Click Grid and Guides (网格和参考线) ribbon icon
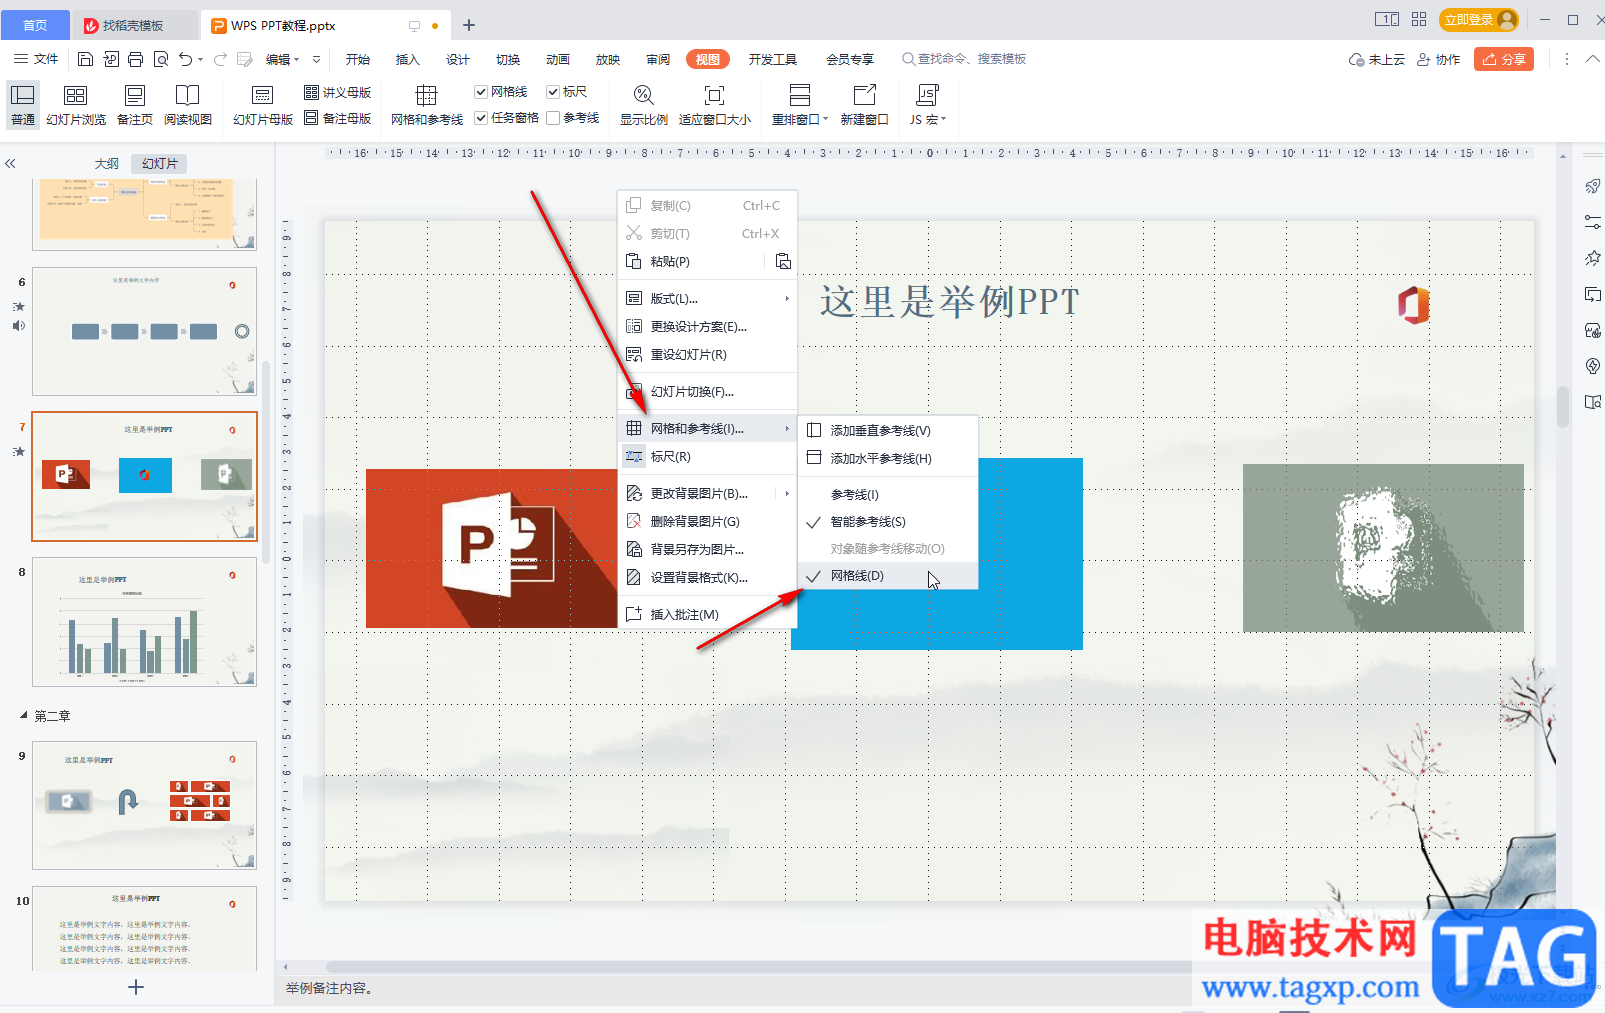The width and height of the screenshot is (1605, 1013). (x=427, y=105)
